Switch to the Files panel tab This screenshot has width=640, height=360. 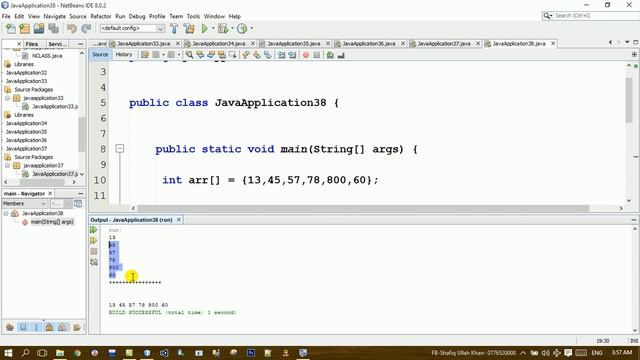tap(31, 44)
